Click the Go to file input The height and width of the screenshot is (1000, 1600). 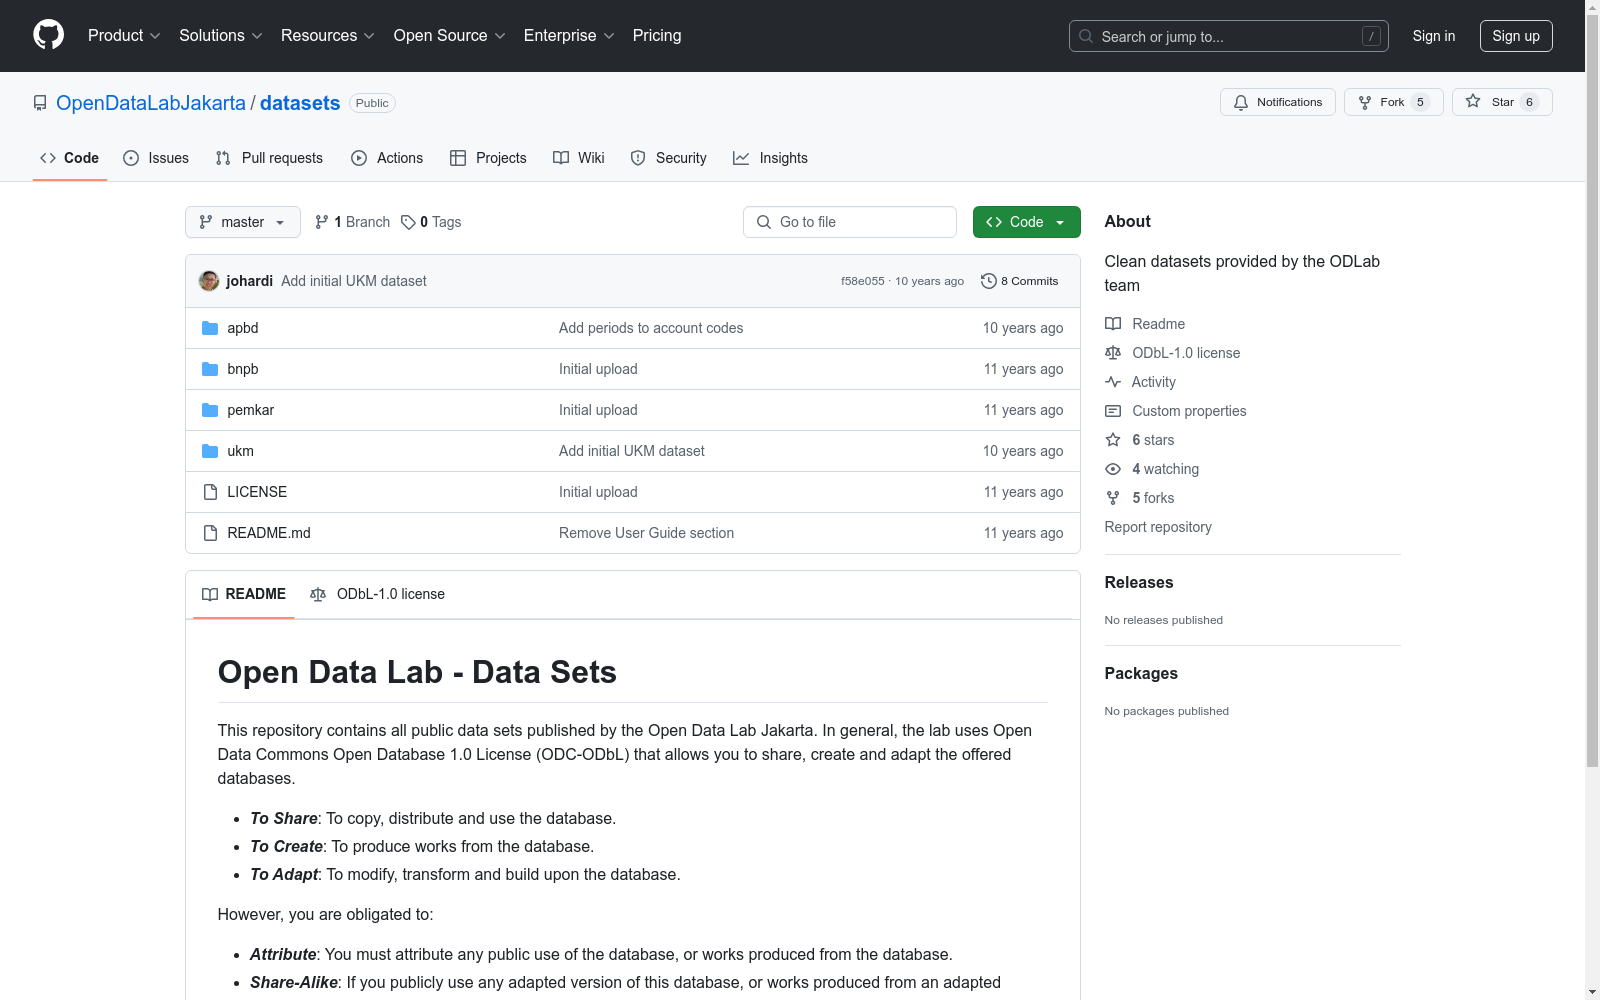click(x=850, y=222)
